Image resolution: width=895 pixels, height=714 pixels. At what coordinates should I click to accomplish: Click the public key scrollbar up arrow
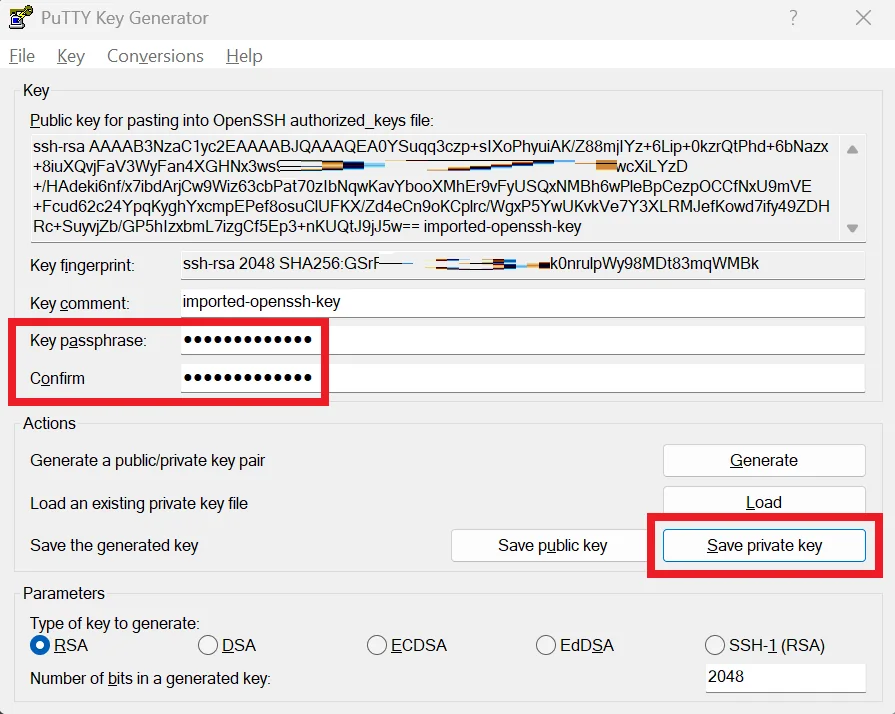click(852, 150)
